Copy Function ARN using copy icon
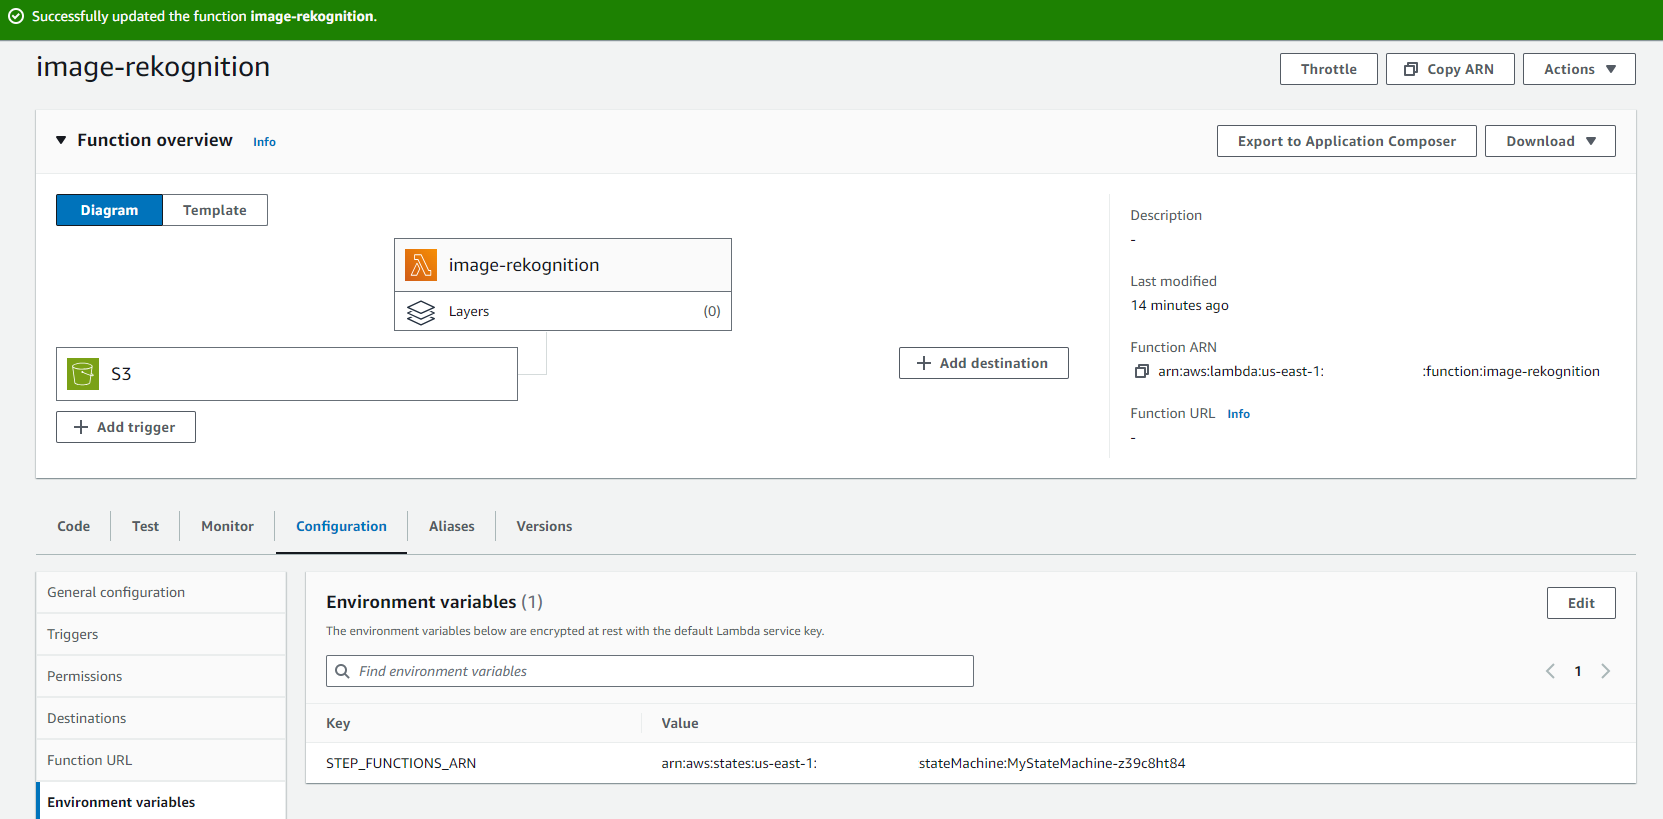Viewport: 1663px width, 819px height. click(x=1141, y=371)
